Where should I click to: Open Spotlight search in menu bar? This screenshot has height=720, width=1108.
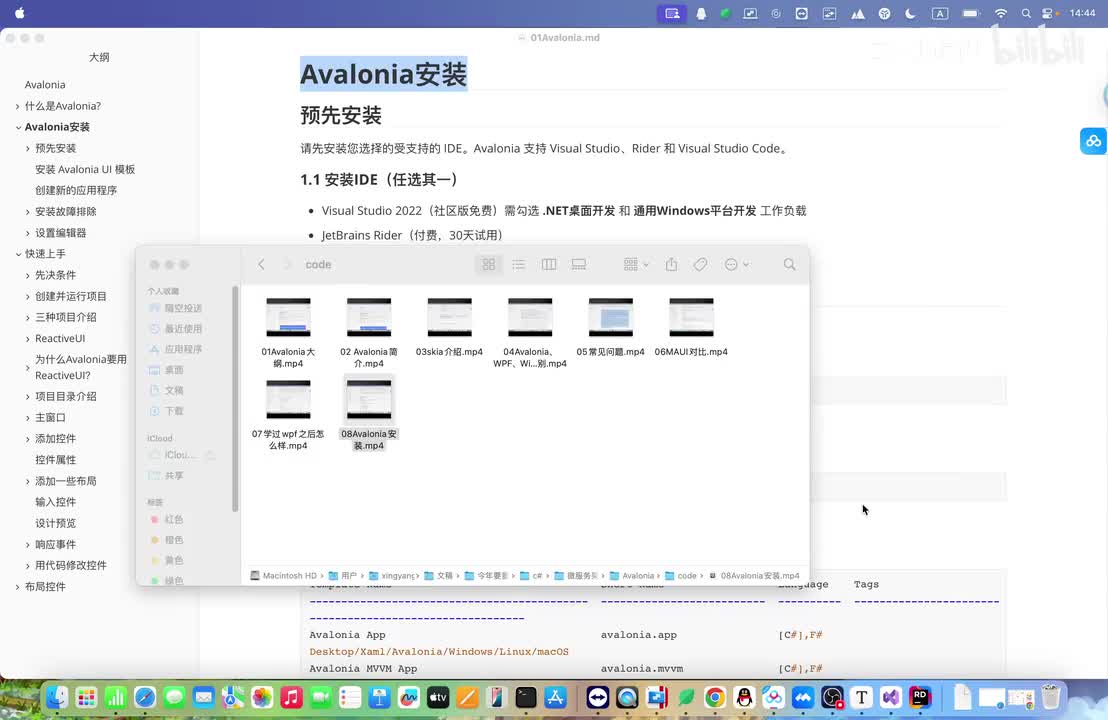click(1025, 13)
